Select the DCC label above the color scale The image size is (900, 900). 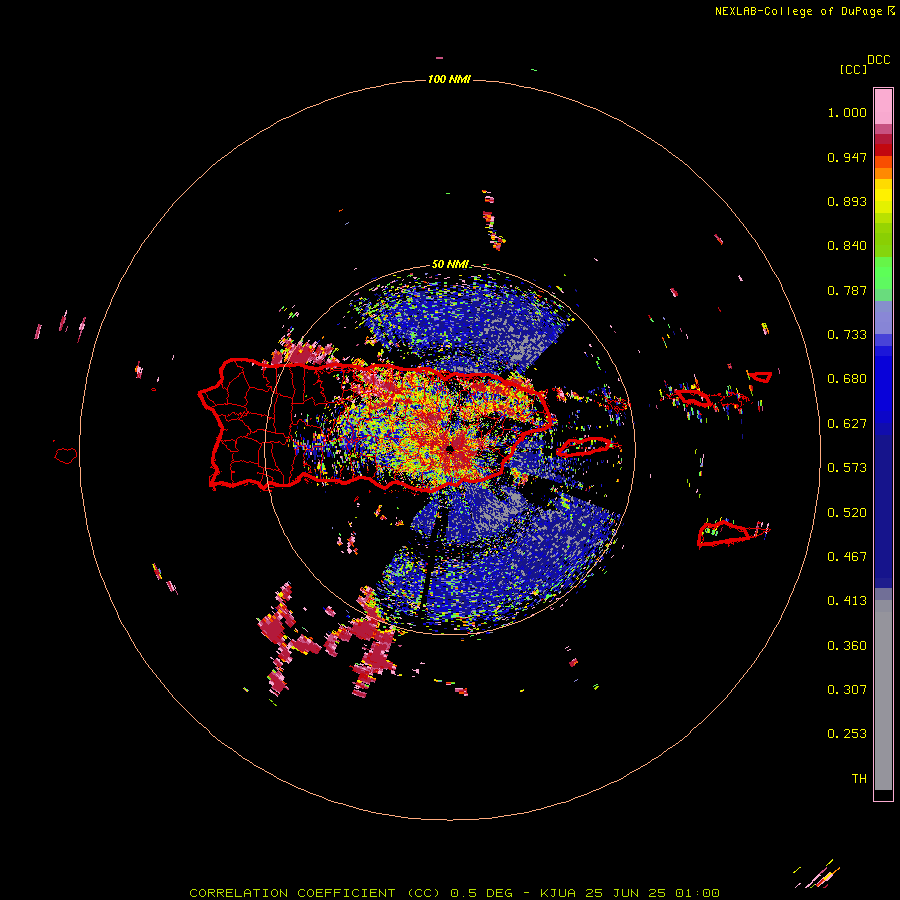tap(879, 60)
